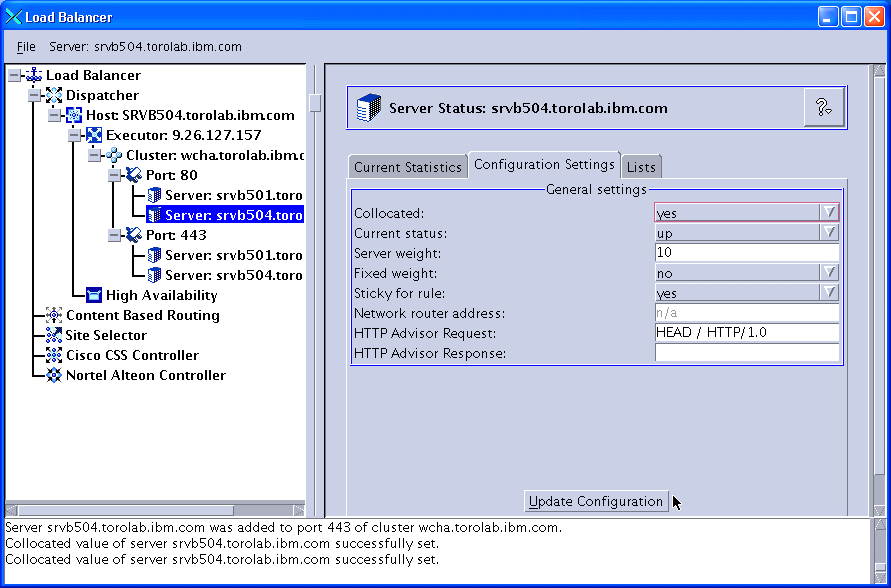This screenshot has height=588, width=891.
Task: Click the Nortel Alteon Controller icon
Action: point(54,375)
